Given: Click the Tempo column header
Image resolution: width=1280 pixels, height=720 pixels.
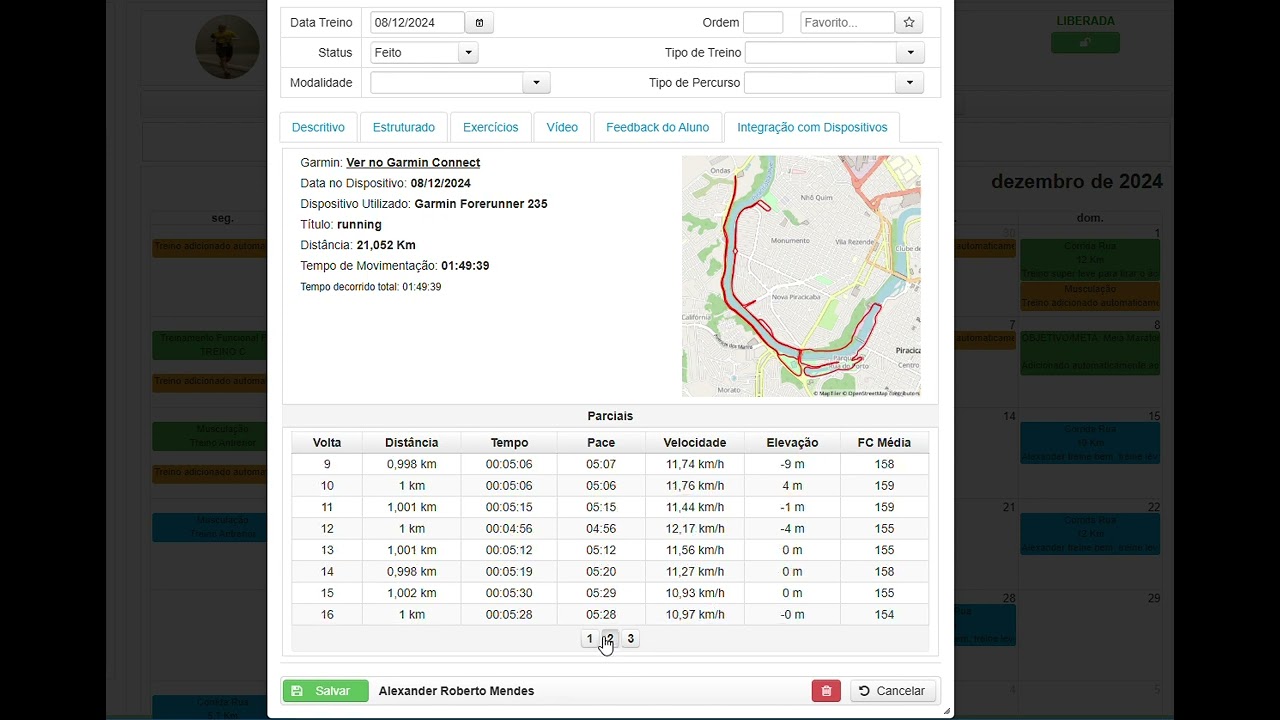Looking at the screenshot, I should [x=509, y=443].
